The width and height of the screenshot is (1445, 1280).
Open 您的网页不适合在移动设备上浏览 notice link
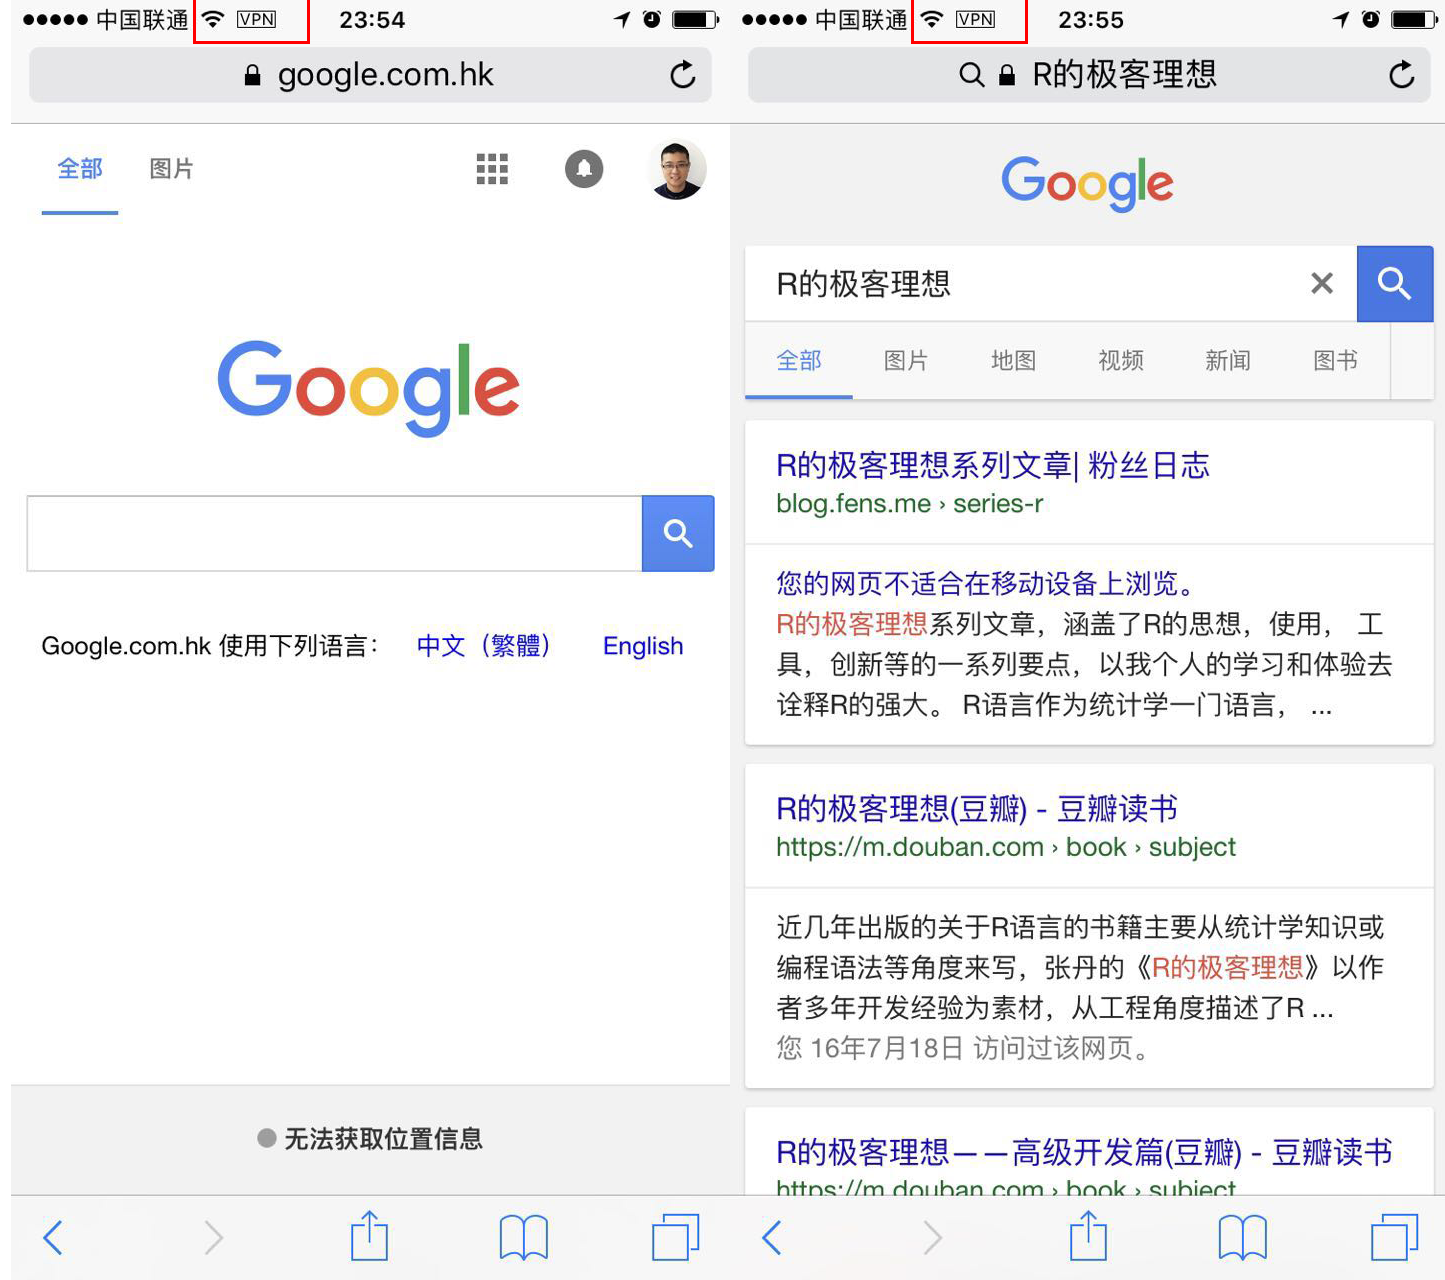[x=985, y=583]
